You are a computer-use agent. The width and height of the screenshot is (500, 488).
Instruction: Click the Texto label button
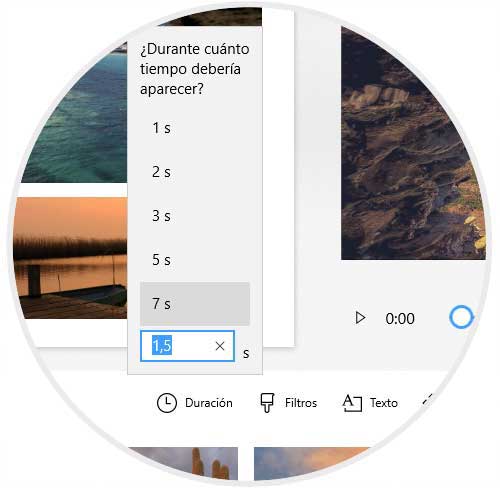coord(384,403)
